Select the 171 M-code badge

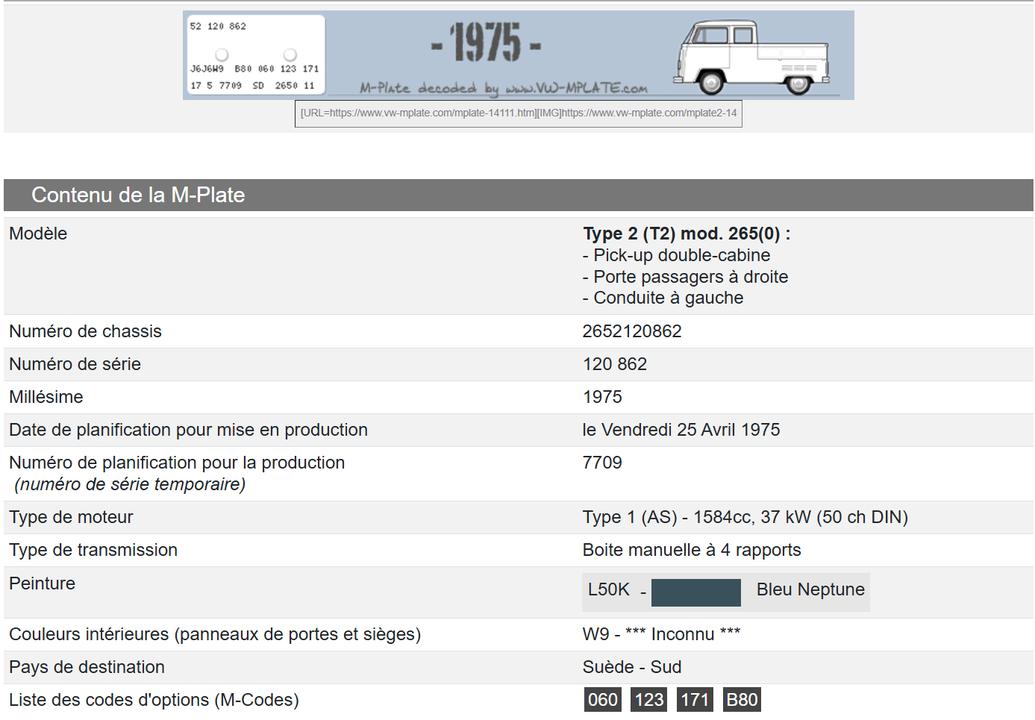(x=695, y=700)
